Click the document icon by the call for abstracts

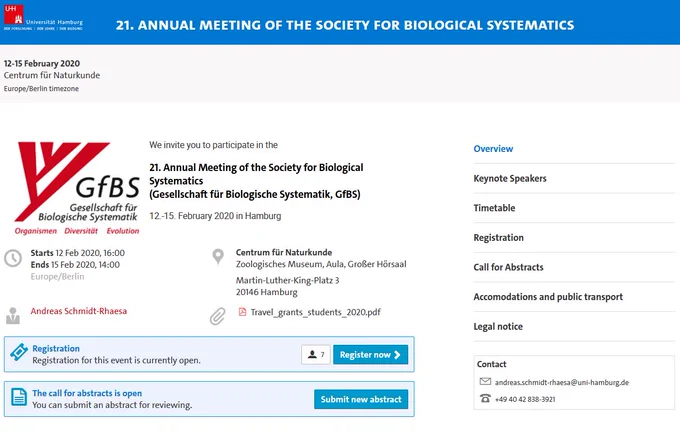click(x=19, y=397)
